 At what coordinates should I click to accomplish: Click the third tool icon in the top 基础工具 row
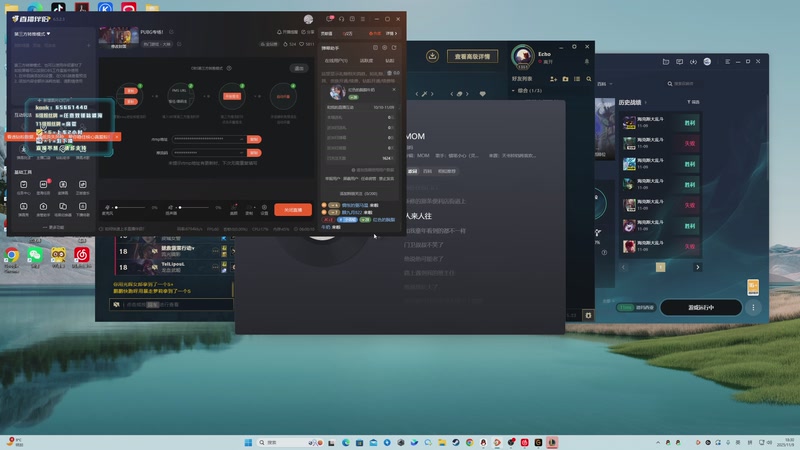tap(63, 185)
